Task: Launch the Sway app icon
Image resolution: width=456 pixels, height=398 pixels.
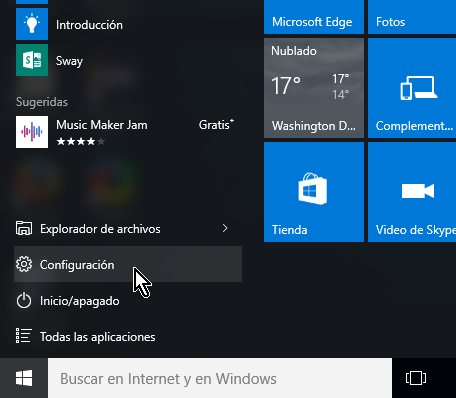Action: pos(32,60)
